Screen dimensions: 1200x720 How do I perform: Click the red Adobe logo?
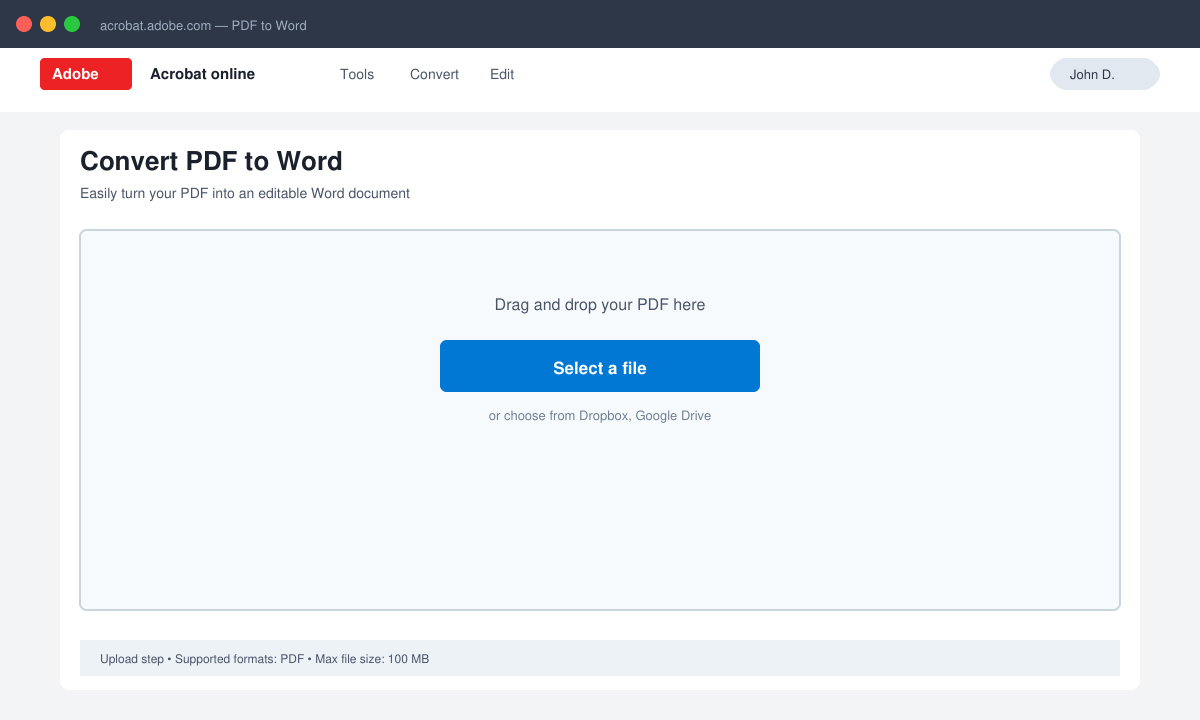tap(86, 74)
